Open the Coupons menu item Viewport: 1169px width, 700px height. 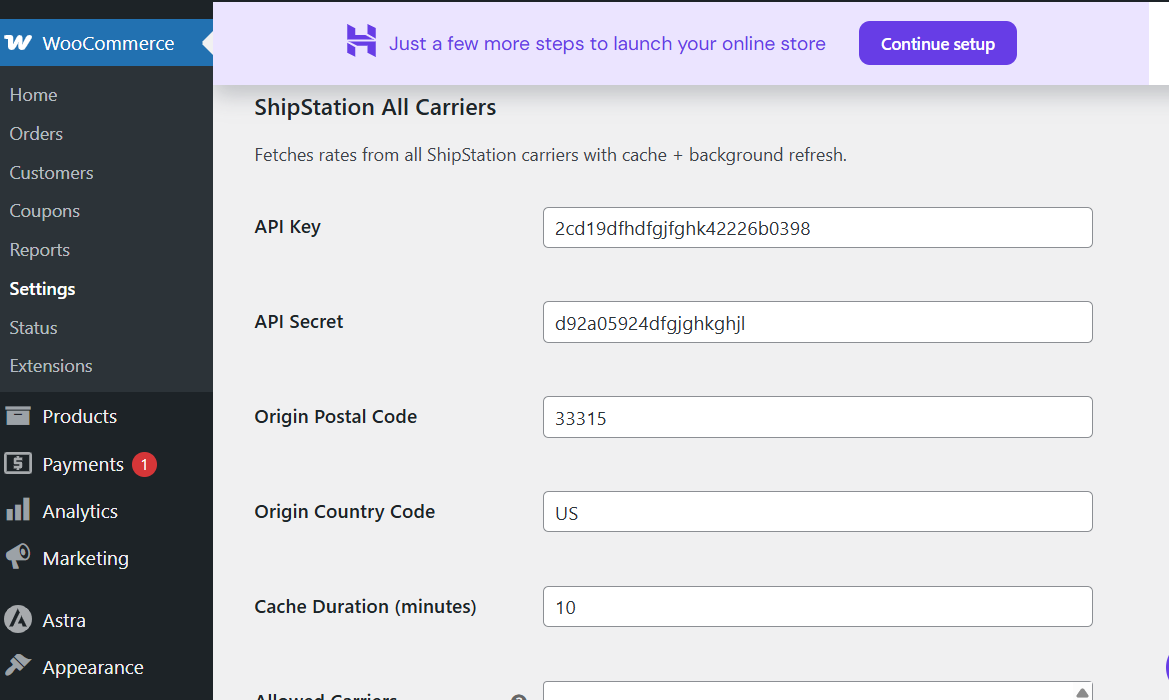[x=44, y=211]
